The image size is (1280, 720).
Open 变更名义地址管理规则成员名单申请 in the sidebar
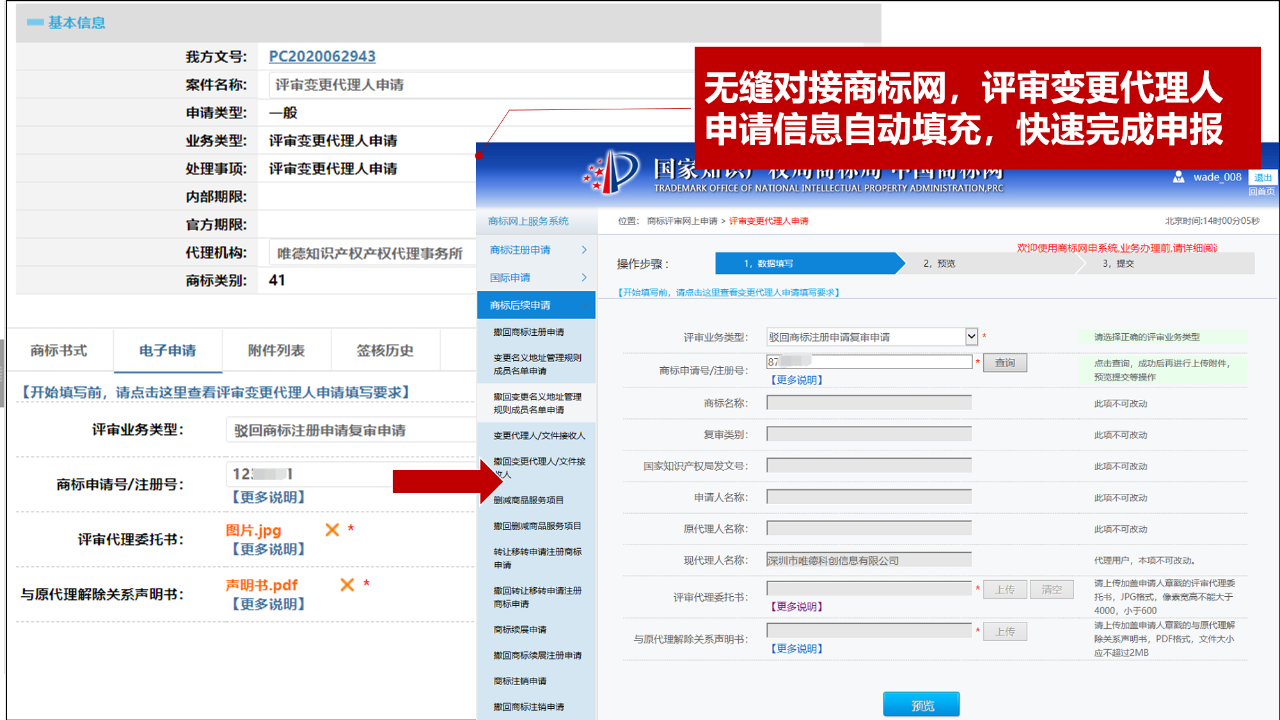536,364
